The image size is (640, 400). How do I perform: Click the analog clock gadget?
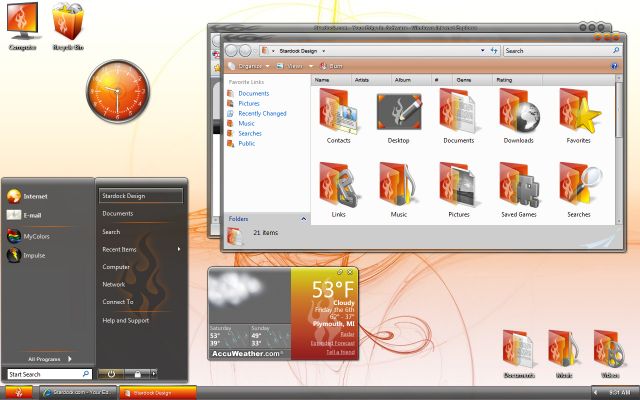click(x=118, y=91)
